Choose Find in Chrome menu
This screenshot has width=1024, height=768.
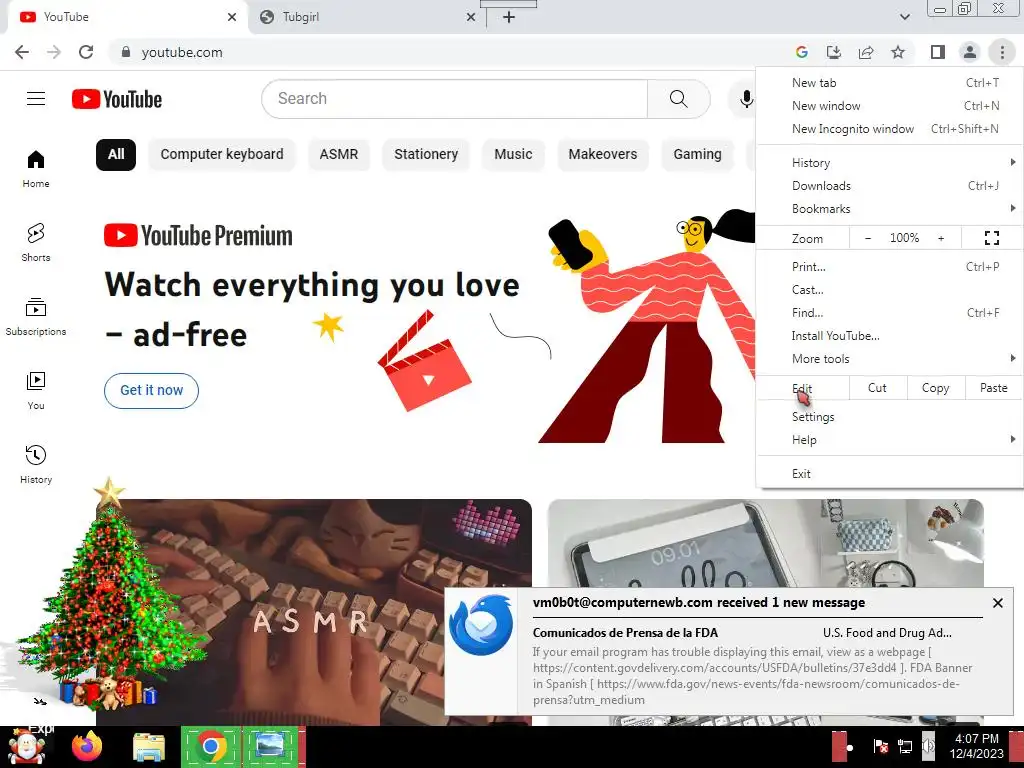point(889,313)
